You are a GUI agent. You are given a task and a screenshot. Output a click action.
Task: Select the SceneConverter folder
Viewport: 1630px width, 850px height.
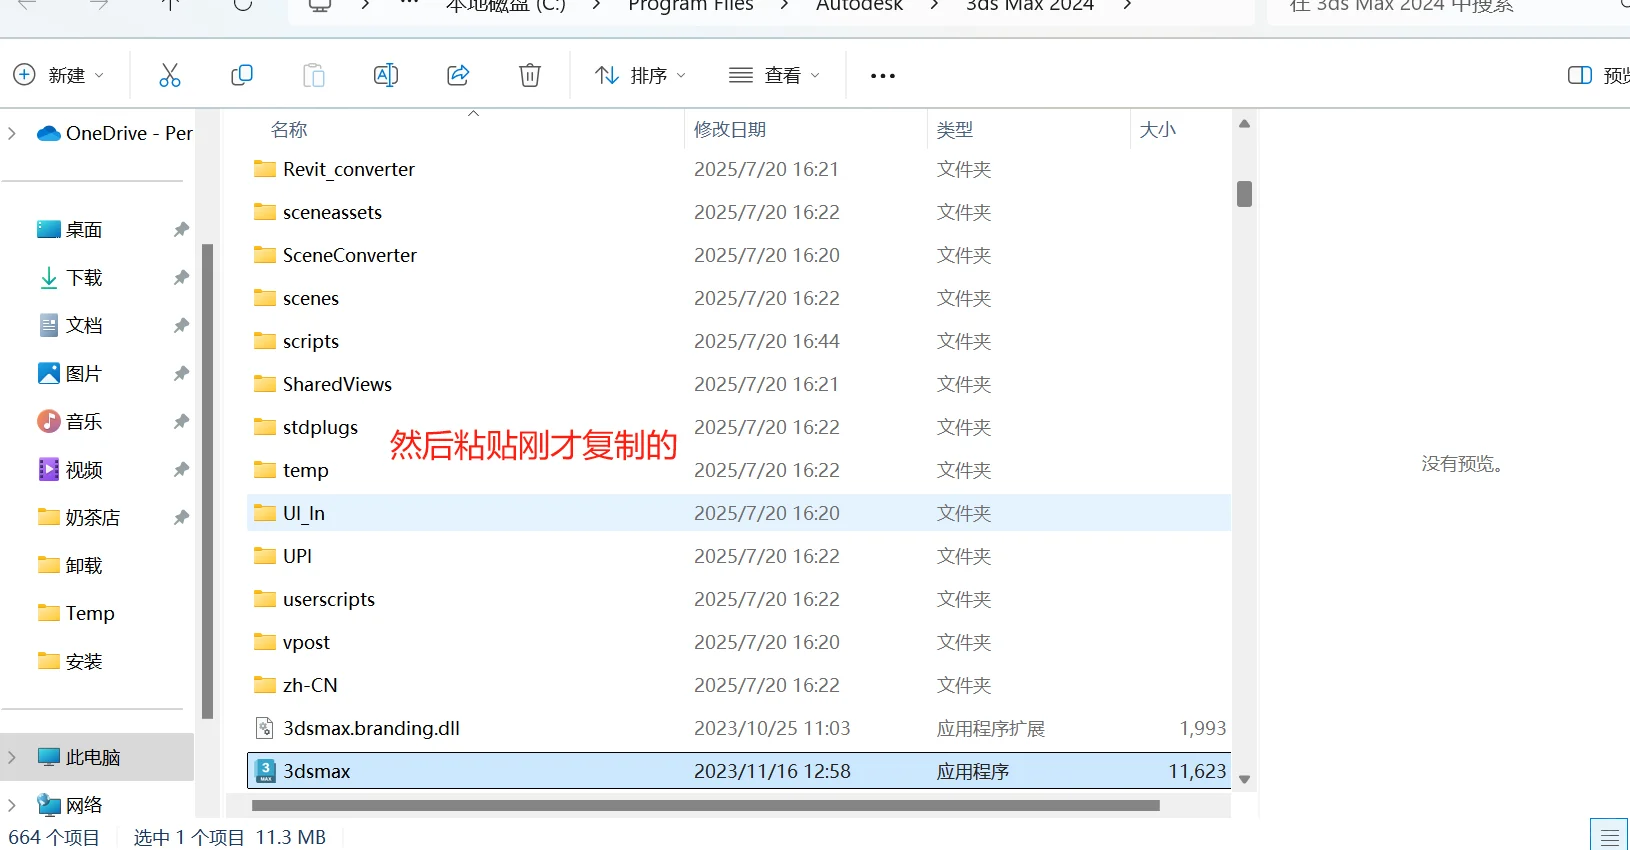pyautogui.click(x=738, y=255)
